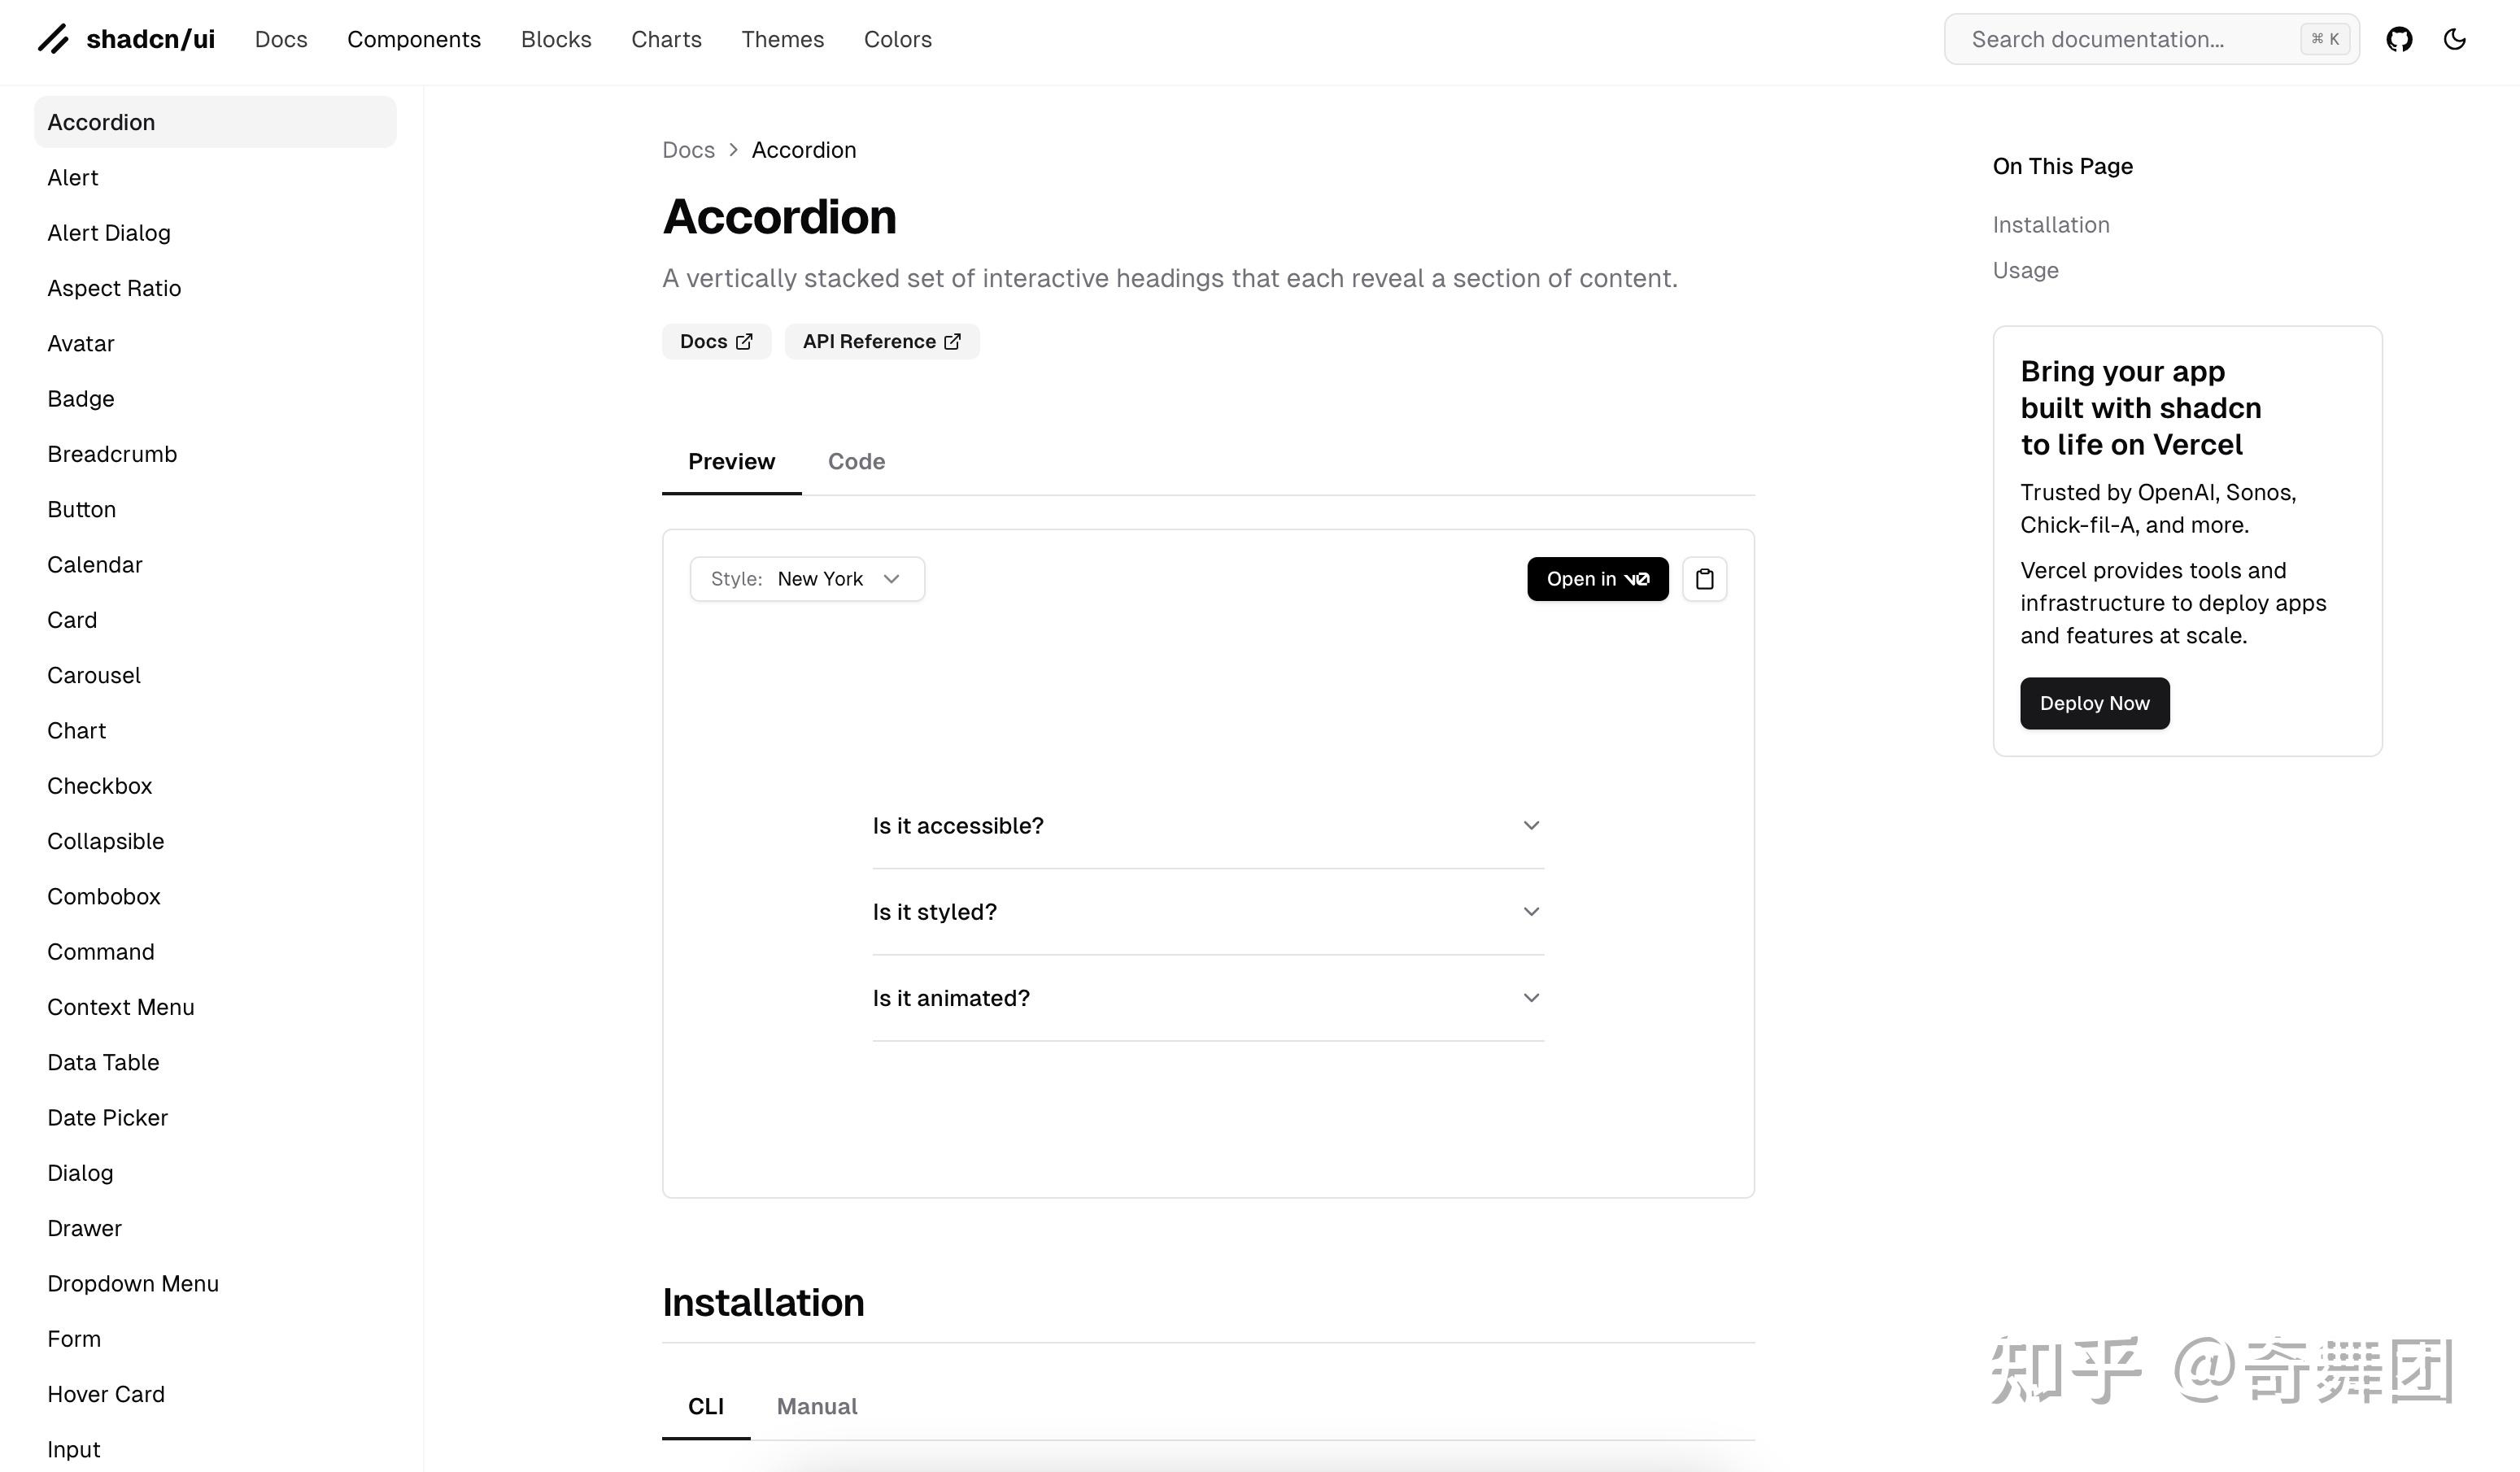Open the Docs external link badge
This screenshot has width=2520, height=1472.
pyautogui.click(x=716, y=341)
